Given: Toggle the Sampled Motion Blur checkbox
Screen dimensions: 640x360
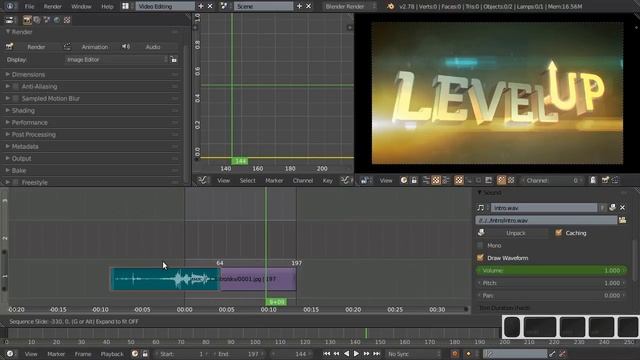Looking at the screenshot, I should point(16,98).
